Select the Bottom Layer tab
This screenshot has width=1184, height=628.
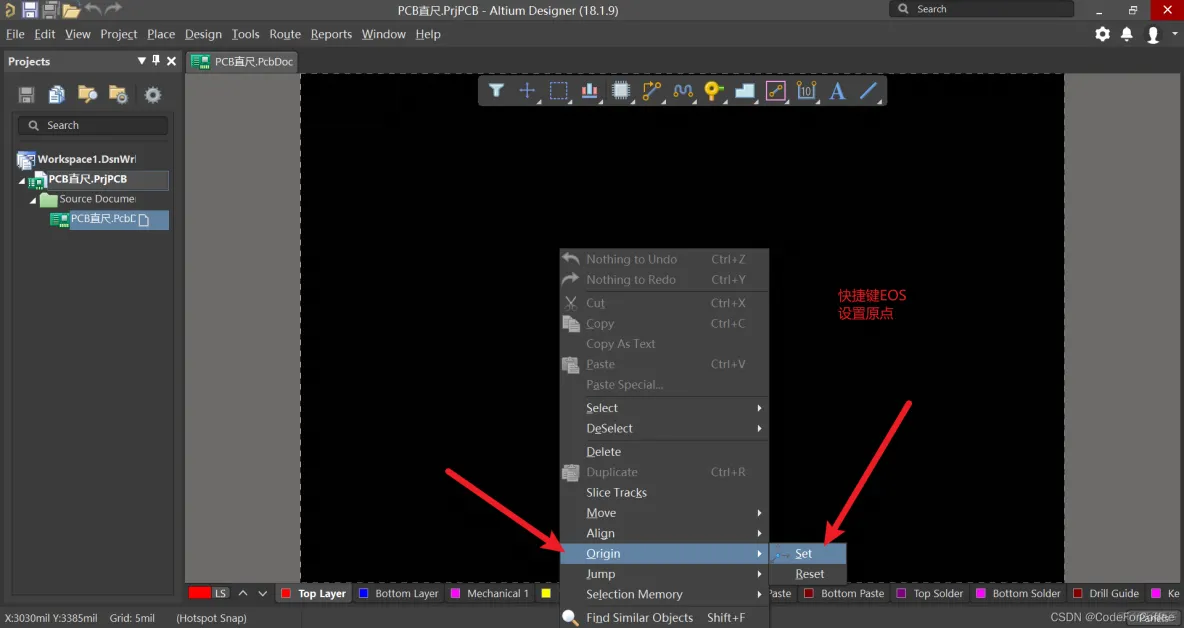399,593
